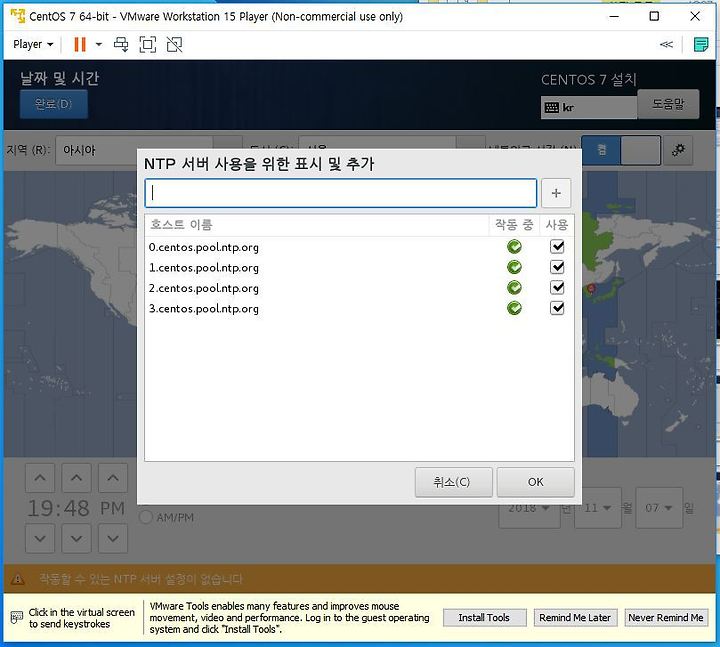Open the 07 day dropdown
The height and width of the screenshot is (647, 720).
point(658,508)
